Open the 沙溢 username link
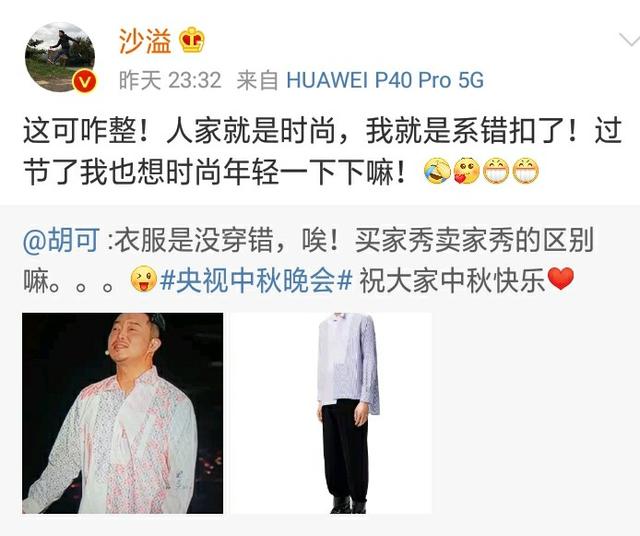Viewport: 640px width, 536px height. (145, 41)
